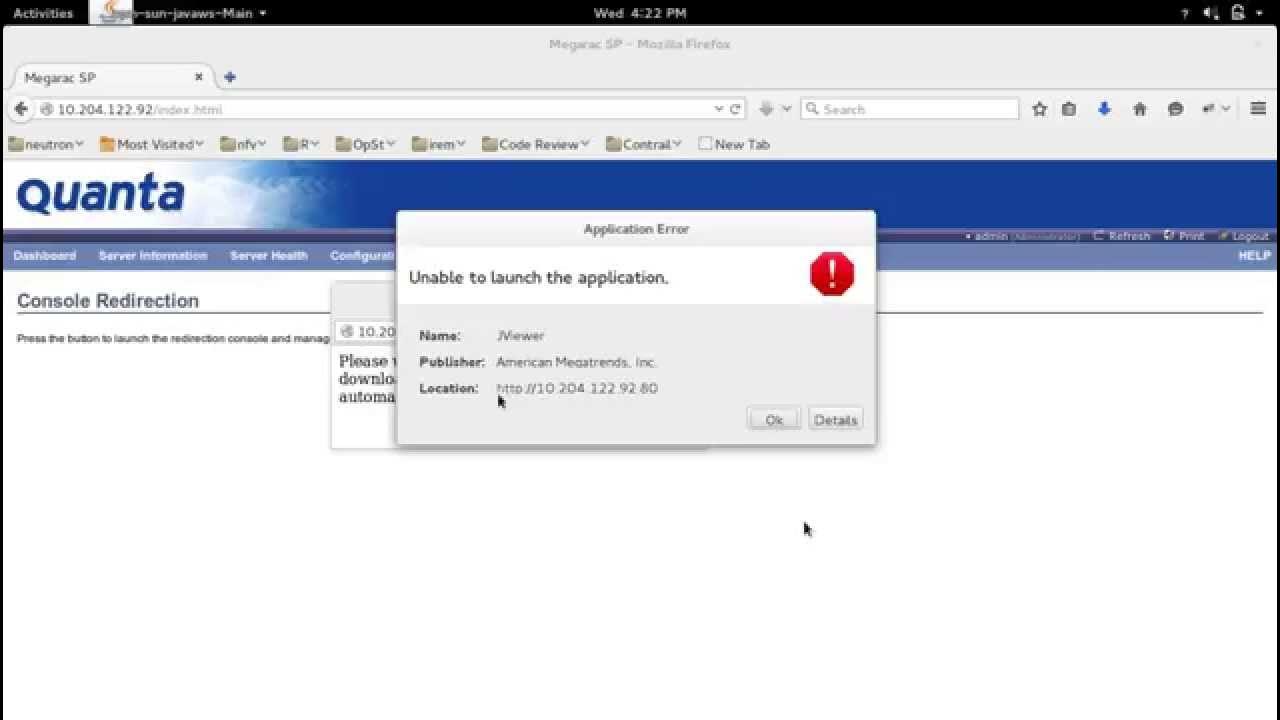
Task: Open the Firefox hamburger menu
Action: (1258, 109)
